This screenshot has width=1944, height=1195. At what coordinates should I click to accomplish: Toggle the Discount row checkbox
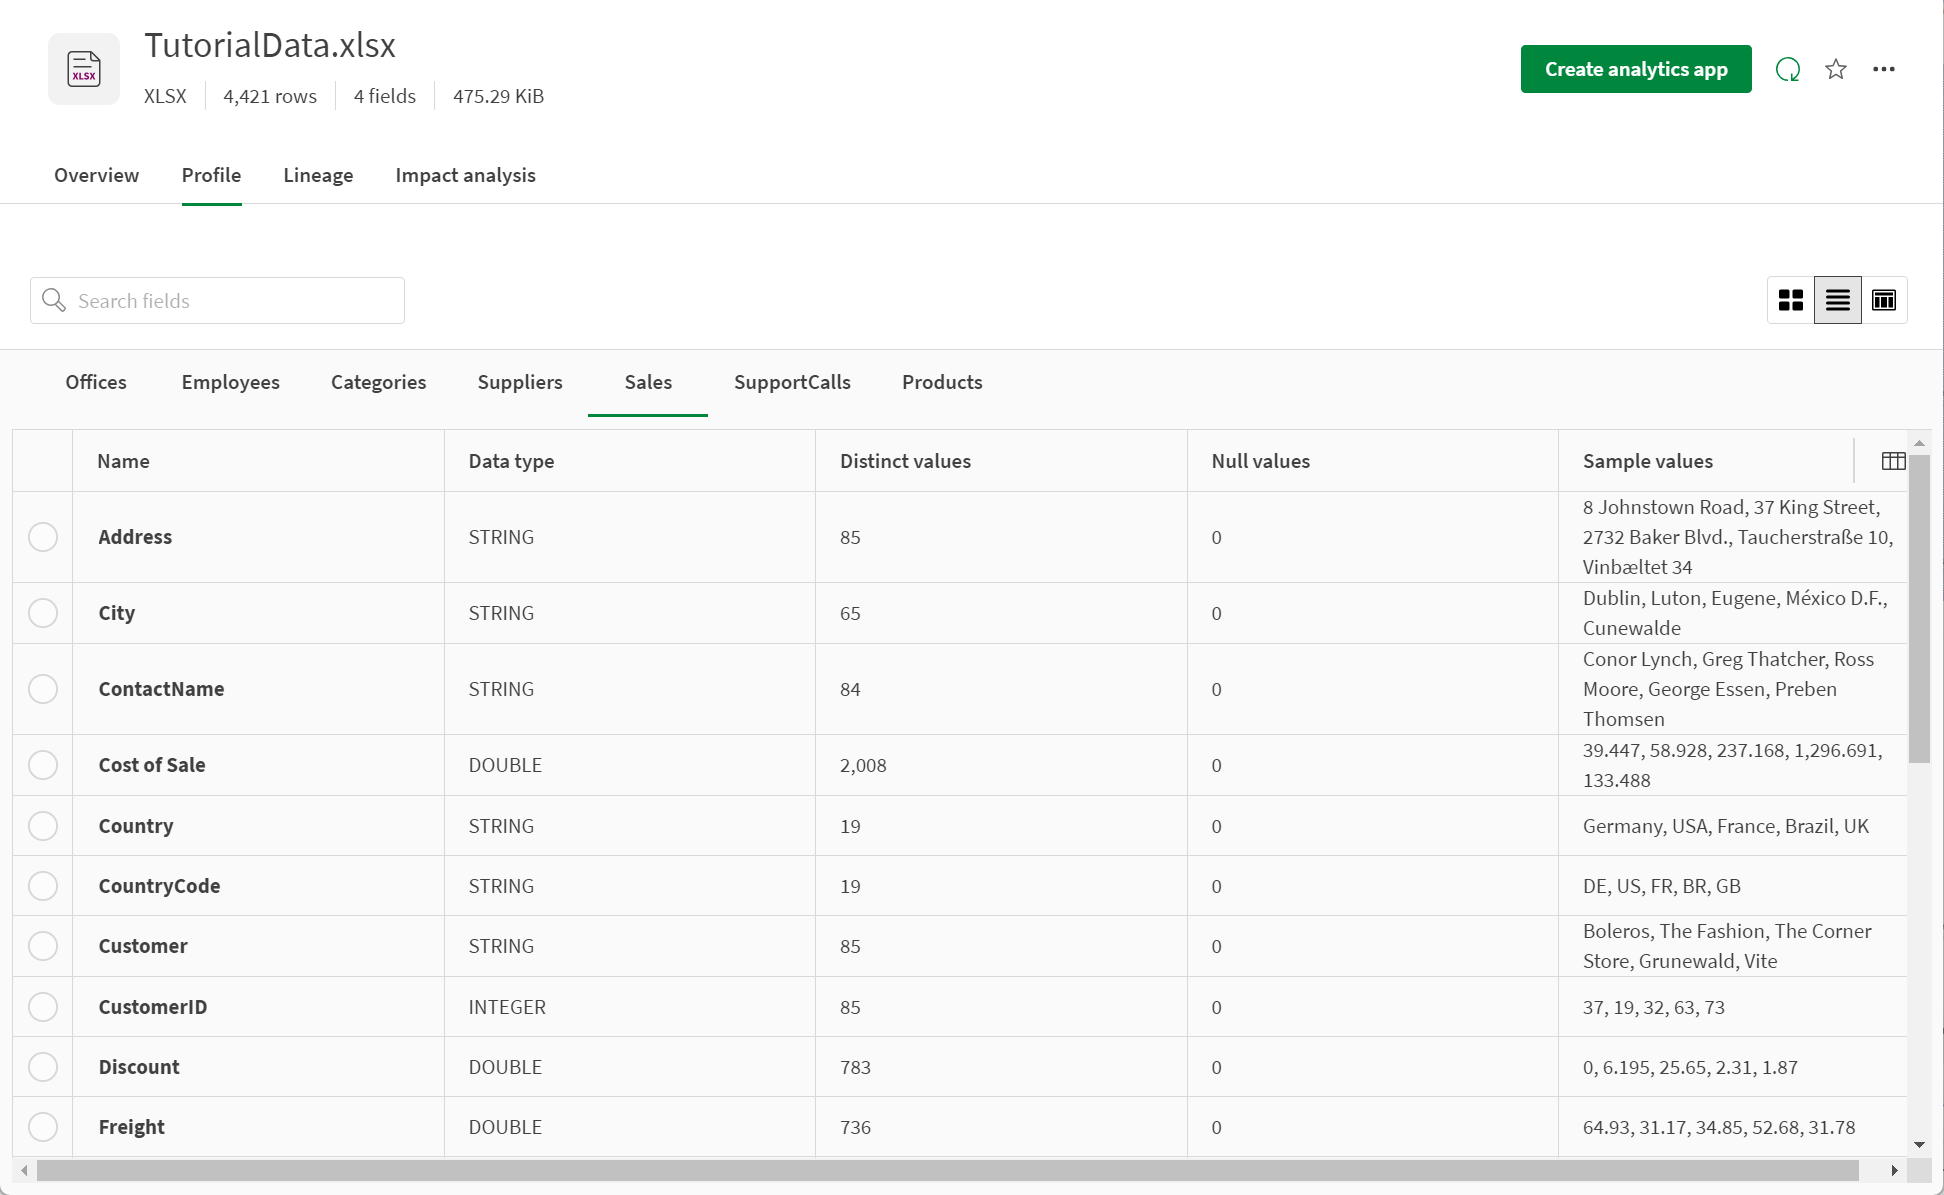tap(43, 1067)
